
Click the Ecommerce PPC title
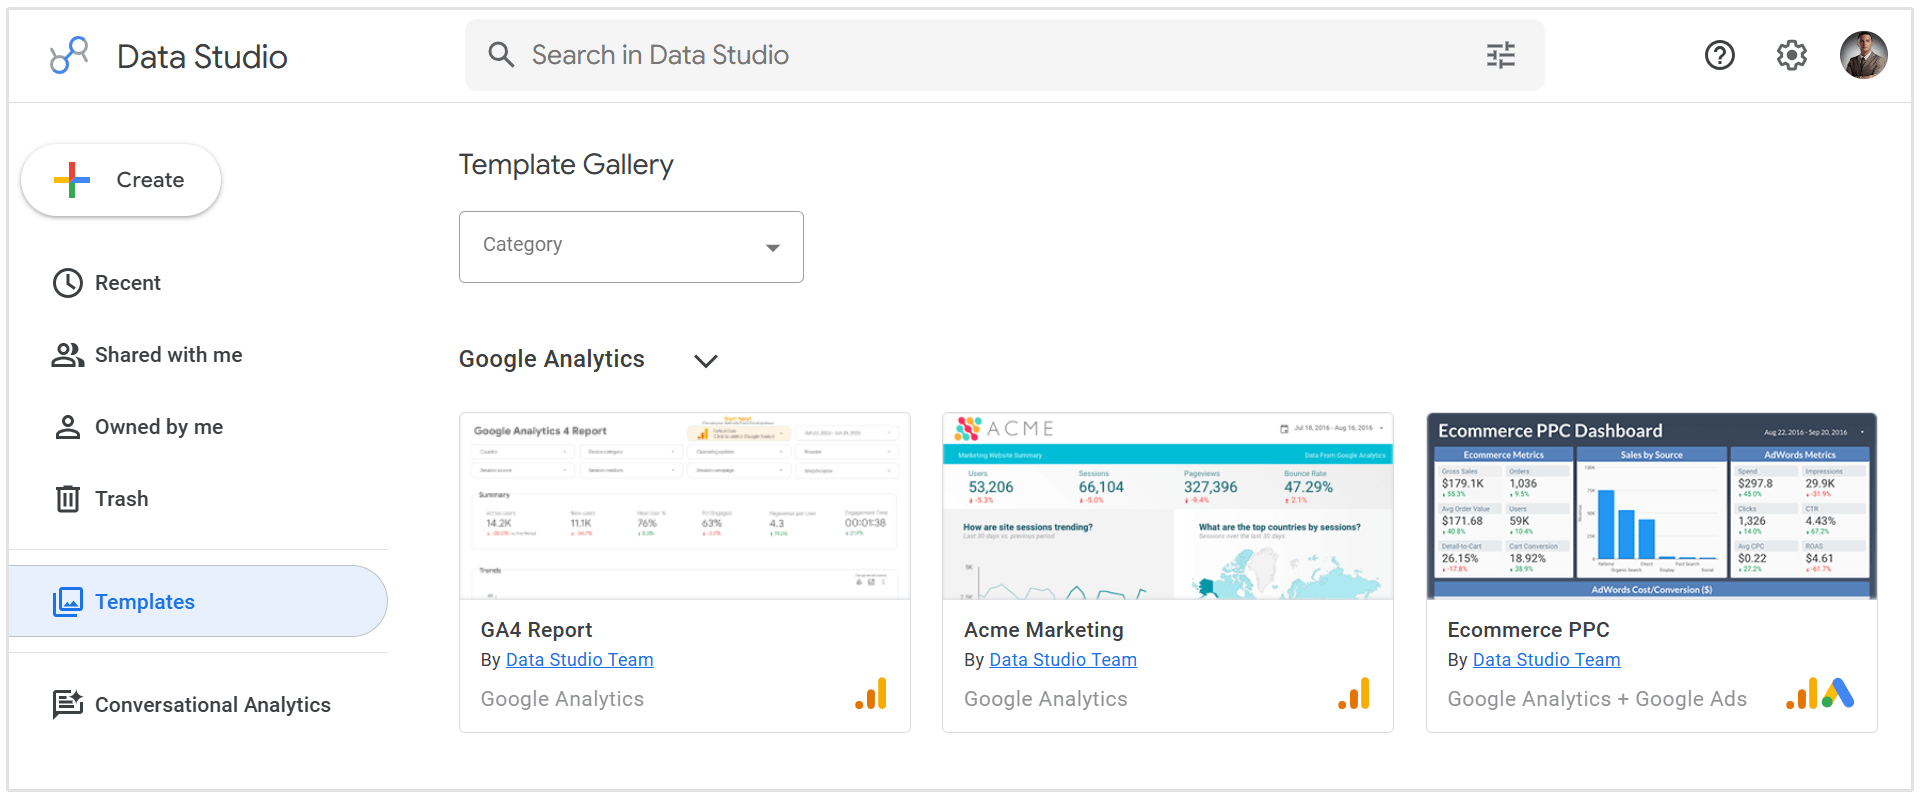(1529, 630)
